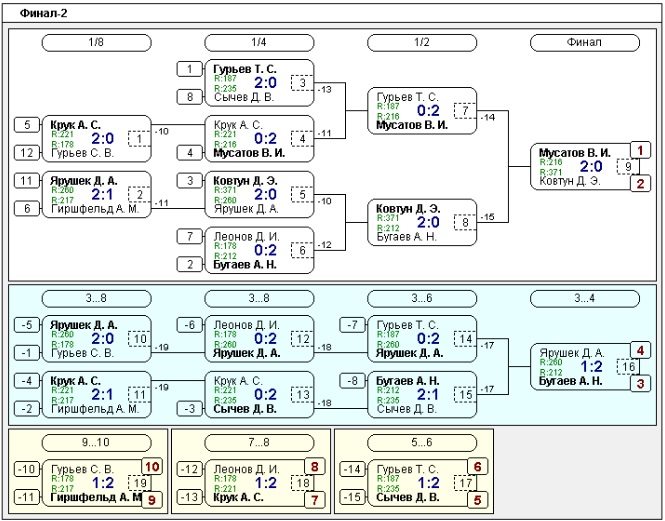Select the 3...4 round header
The image size is (665, 521).
click(x=585, y=299)
